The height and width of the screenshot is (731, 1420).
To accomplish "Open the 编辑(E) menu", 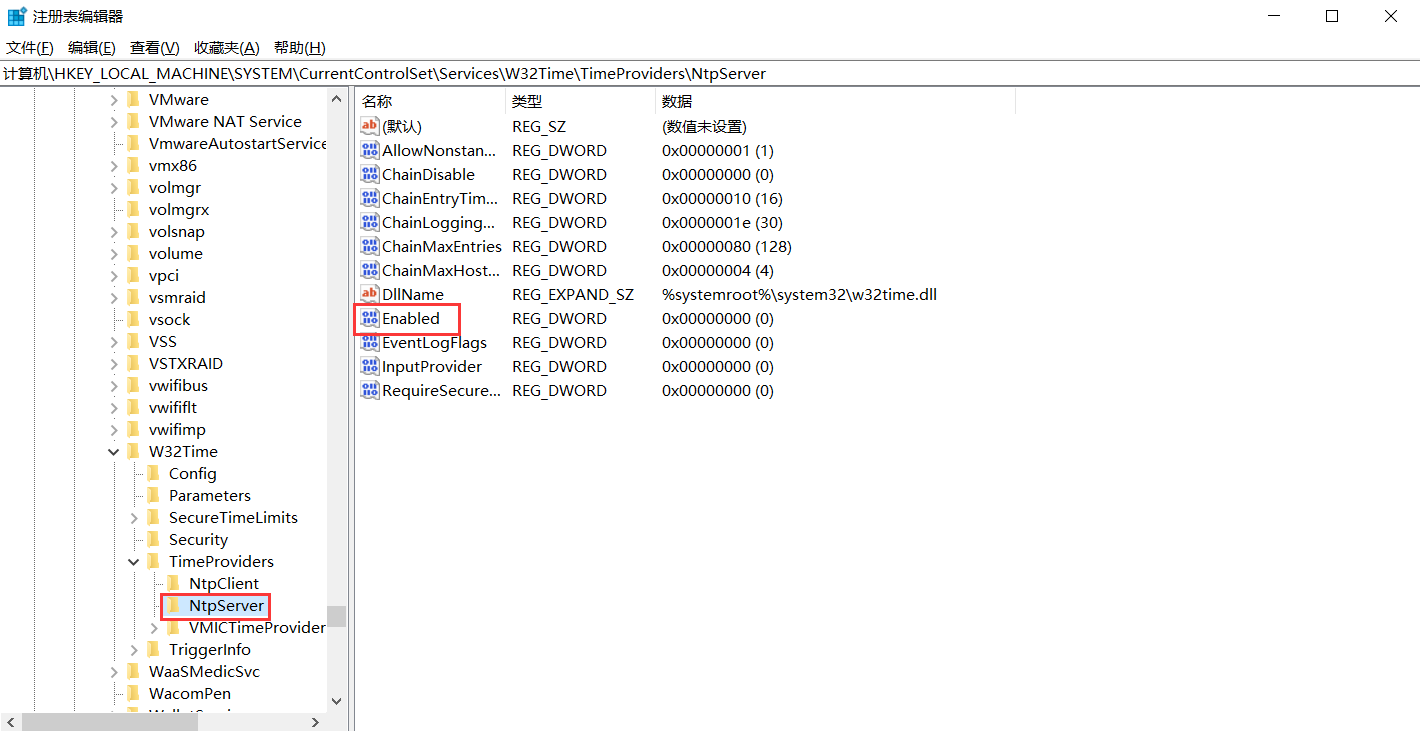I will click(92, 48).
